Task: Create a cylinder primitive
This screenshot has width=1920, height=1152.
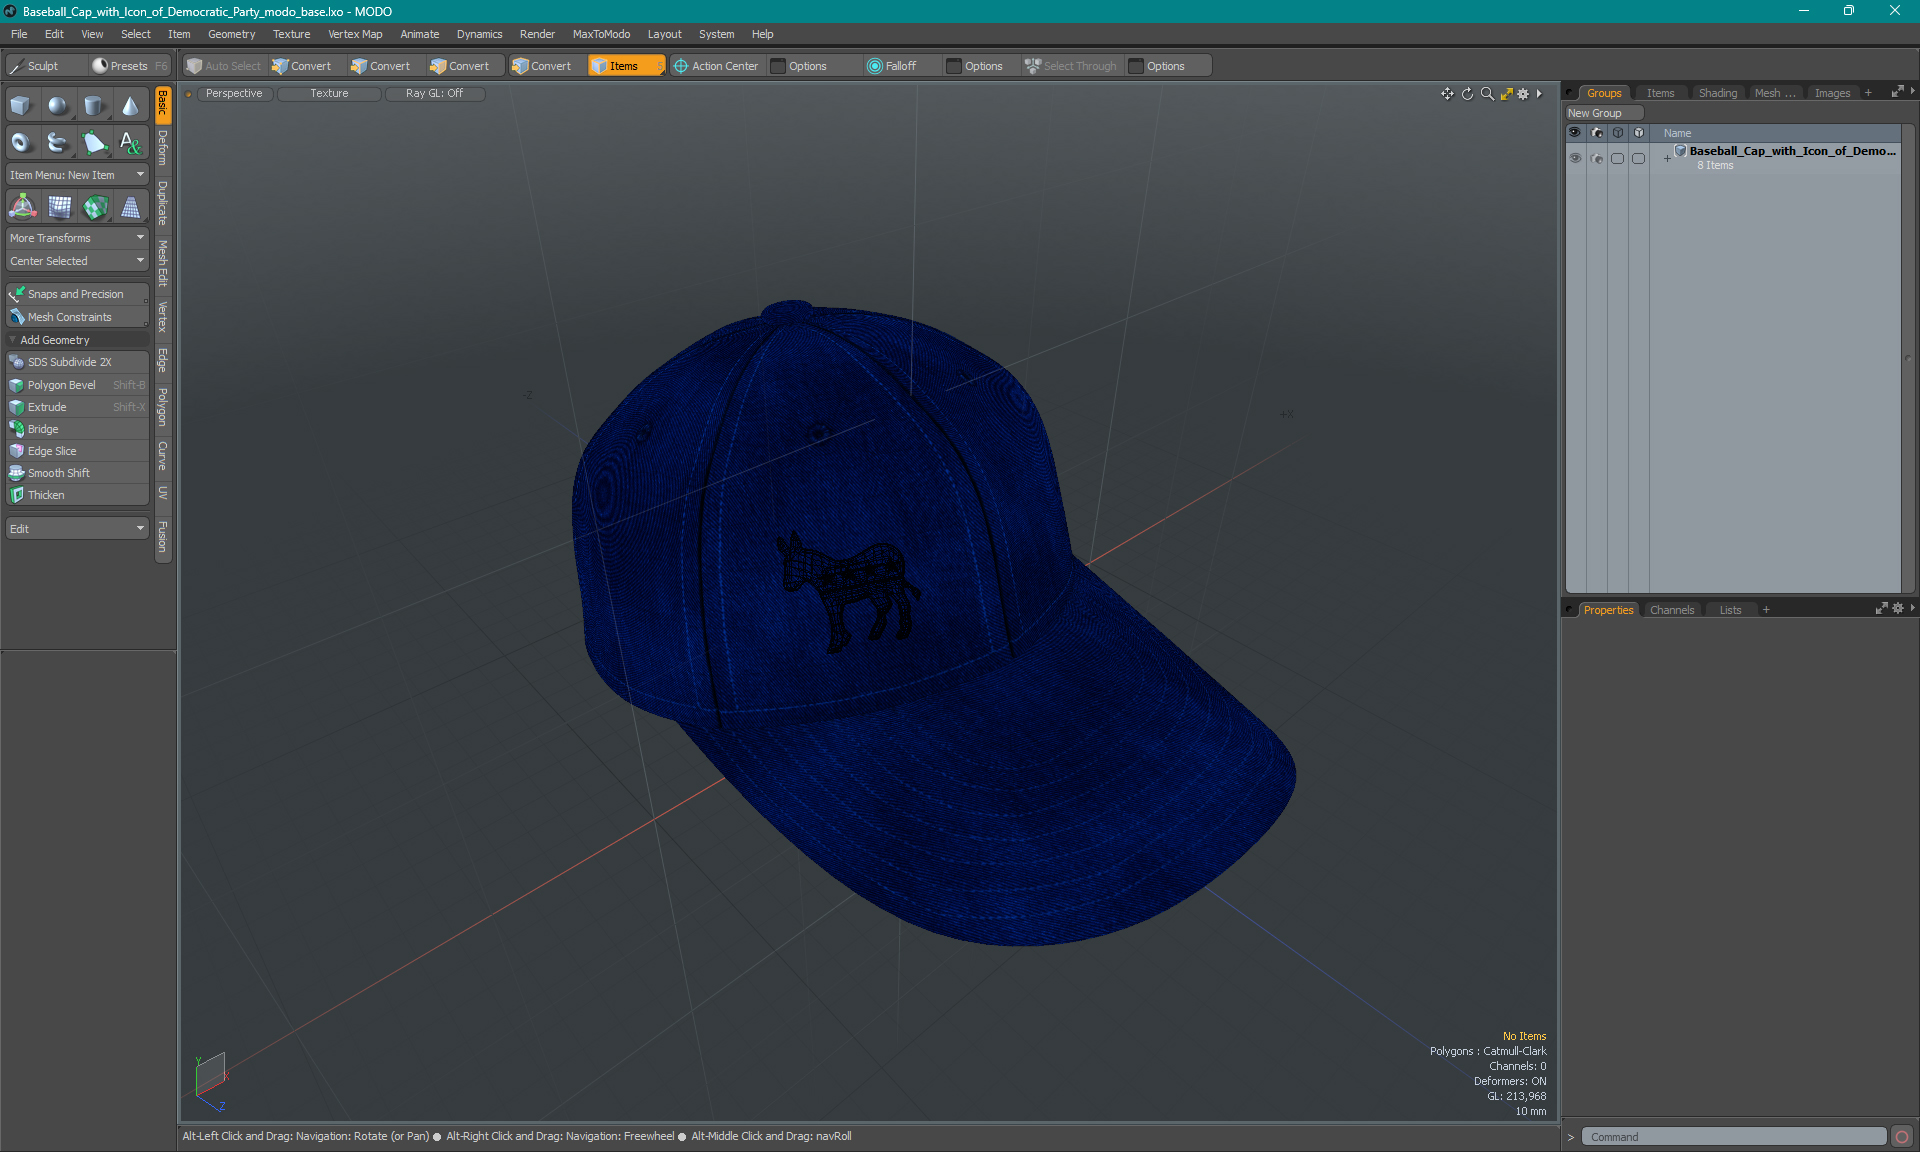Action: [94, 105]
